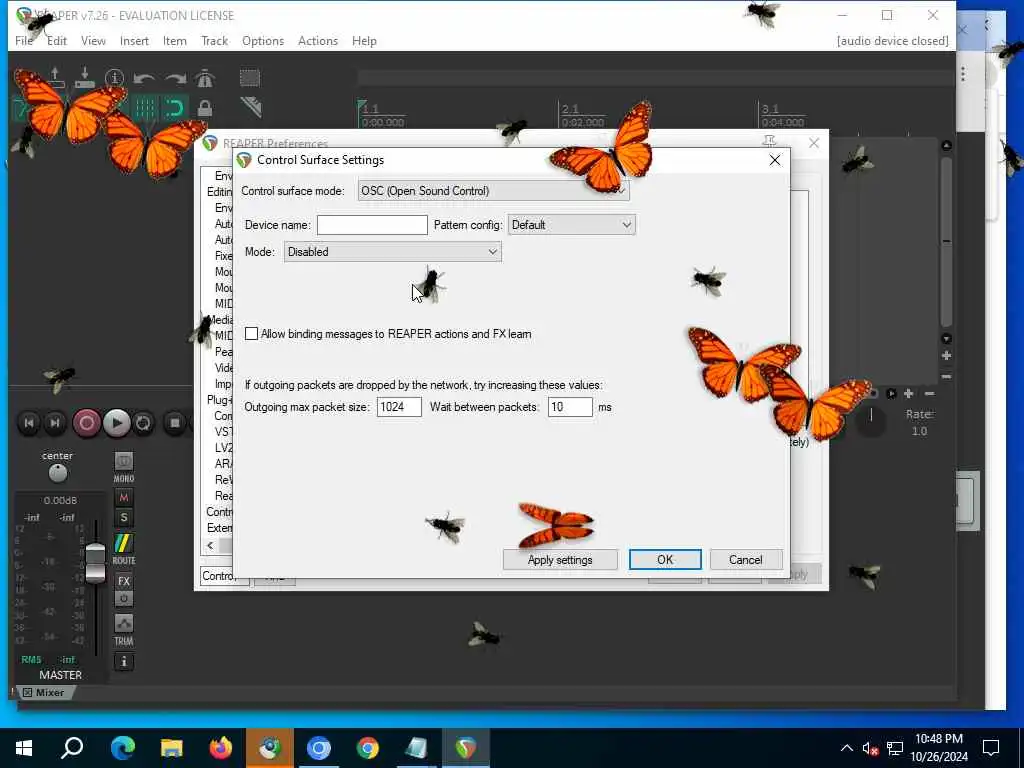Open master track FX button

point(123,581)
